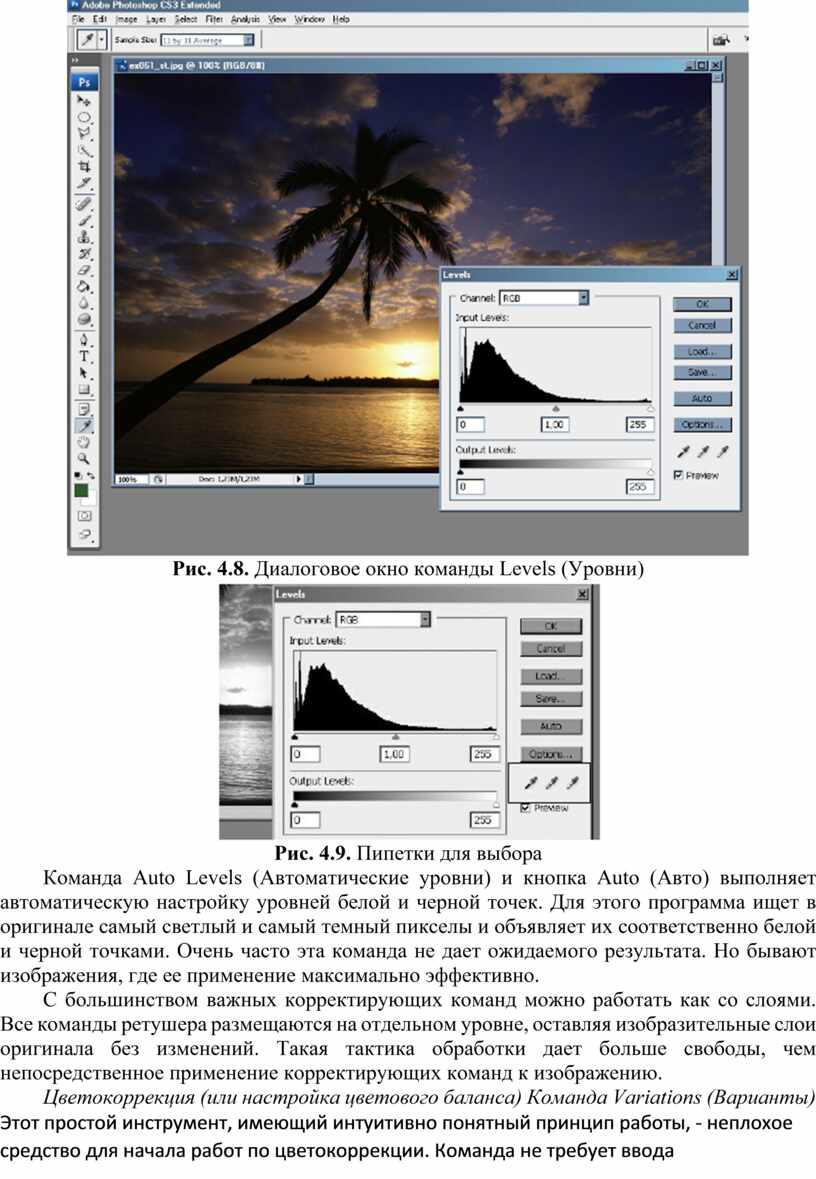Select the Type tool
Screen dimensions: 816x1179
pyautogui.click(x=83, y=356)
